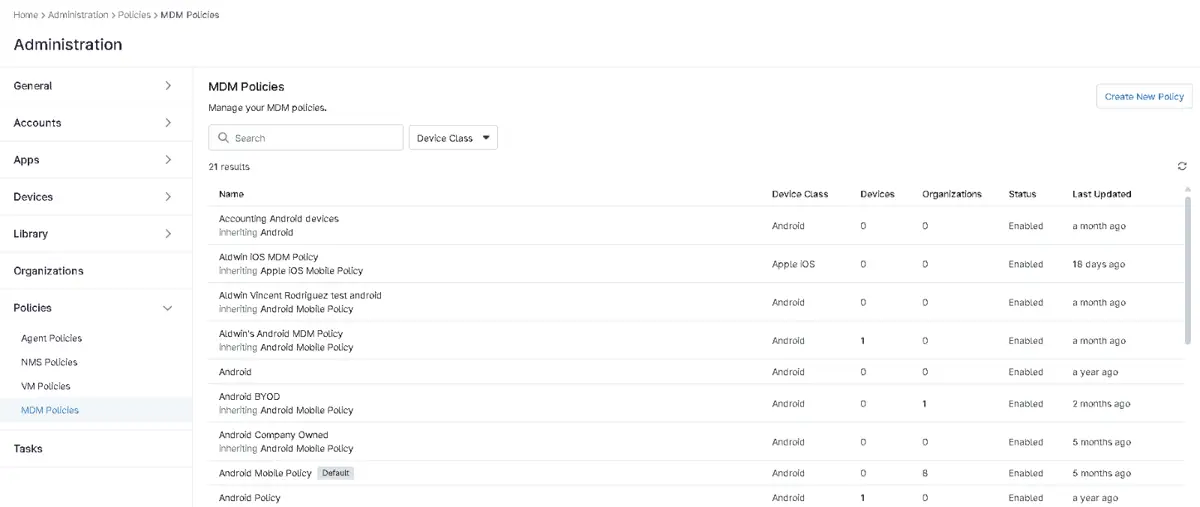This screenshot has width=1200, height=507.
Task: Select MDM Policies submenu item
Action: point(50,410)
